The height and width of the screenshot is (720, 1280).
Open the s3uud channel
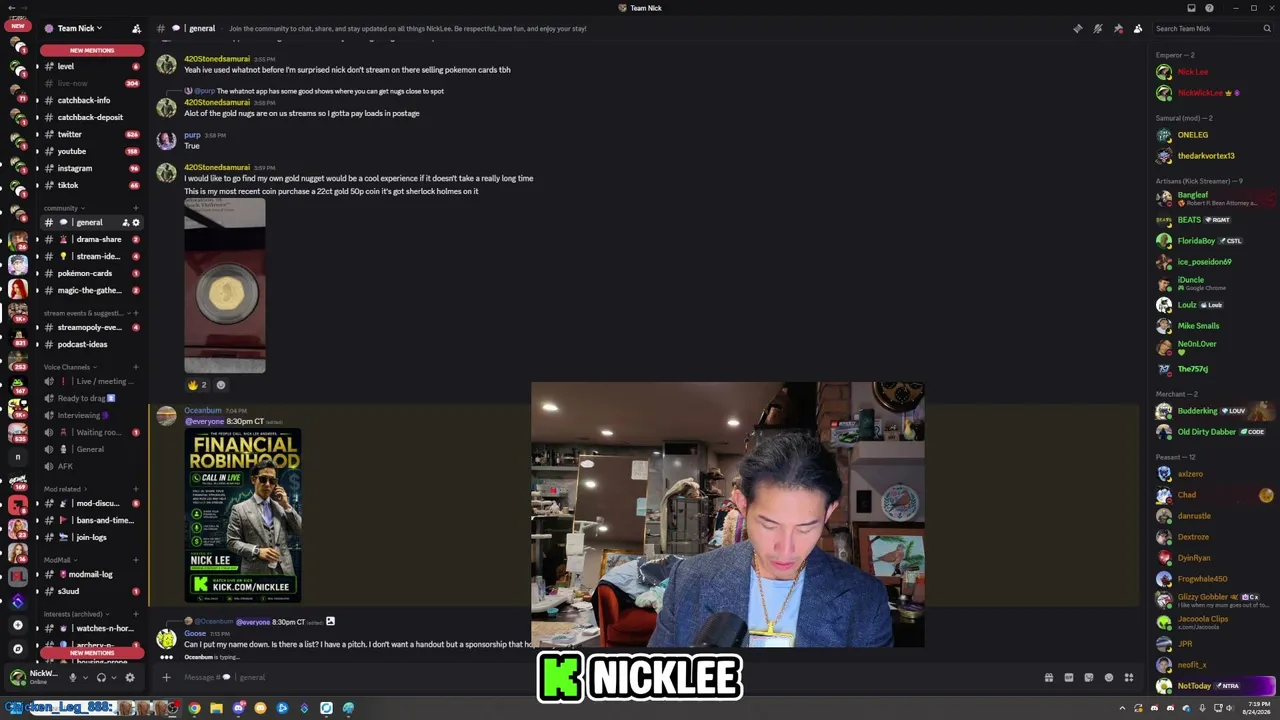90,591
